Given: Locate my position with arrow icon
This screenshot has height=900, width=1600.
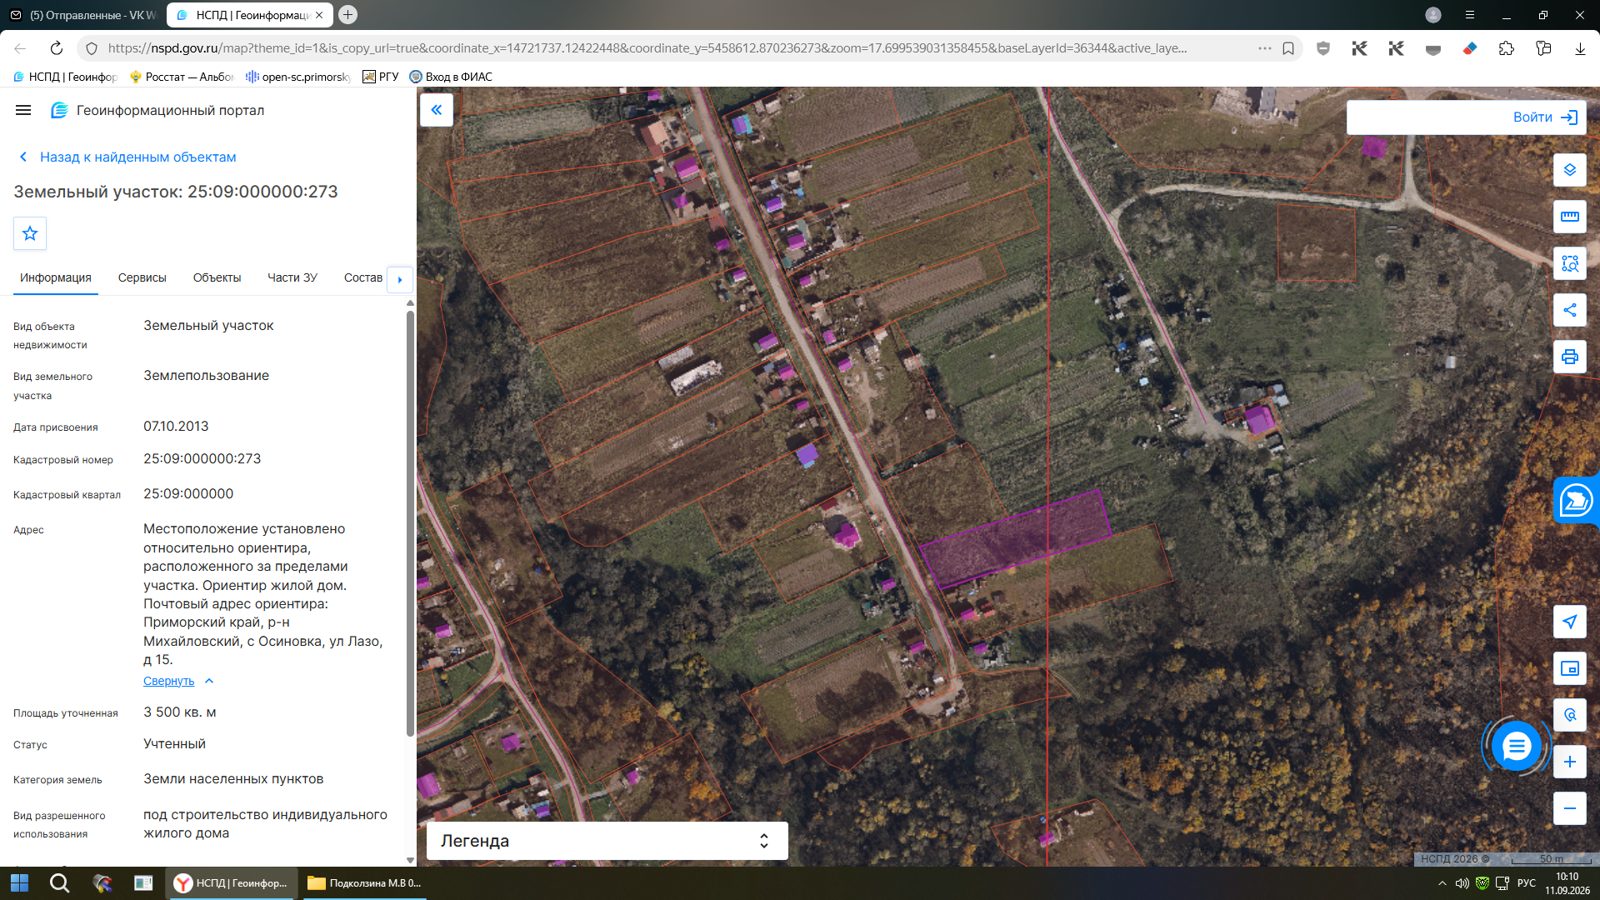Looking at the screenshot, I should click(x=1569, y=621).
